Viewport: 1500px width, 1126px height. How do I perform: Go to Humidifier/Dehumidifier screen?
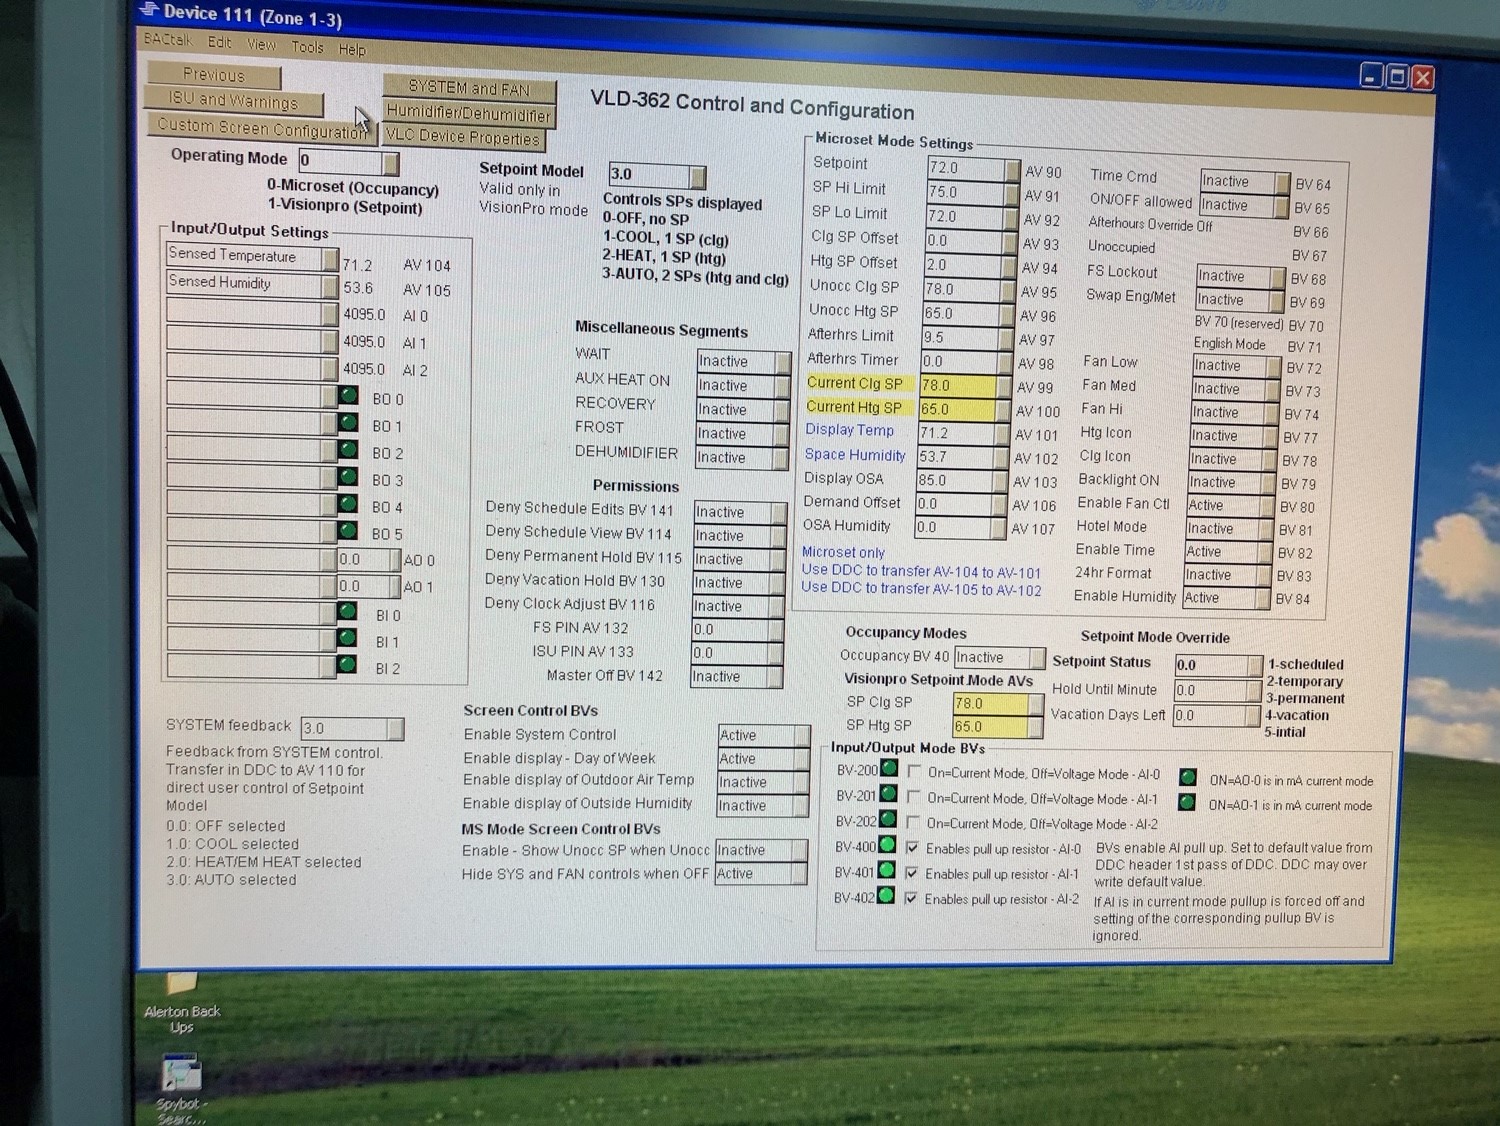(468, 113)
